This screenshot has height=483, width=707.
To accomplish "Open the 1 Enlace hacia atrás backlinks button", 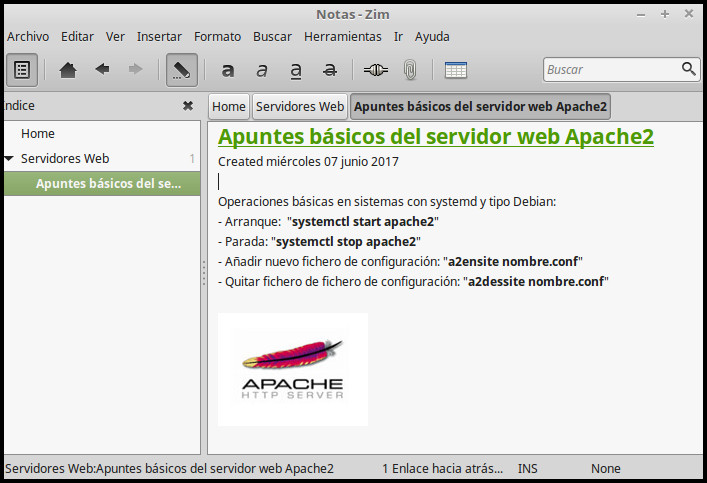I will 442,469.
